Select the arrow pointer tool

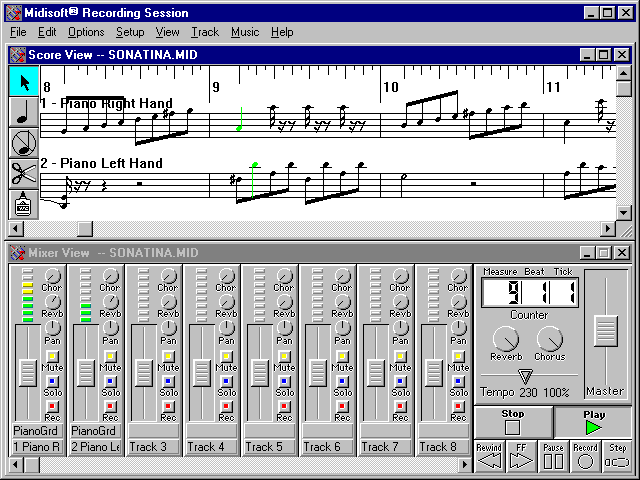(24, 82)
